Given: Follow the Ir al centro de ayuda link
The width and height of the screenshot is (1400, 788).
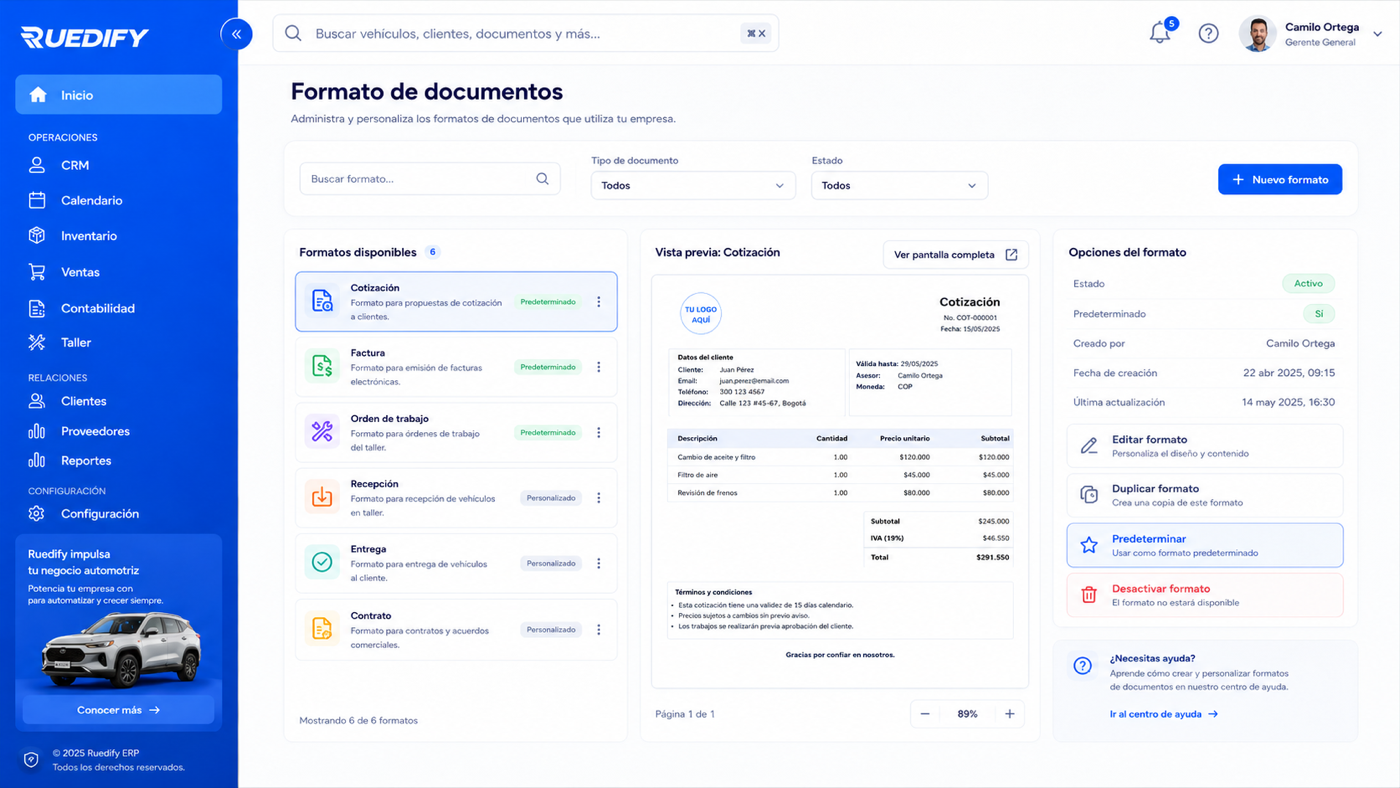Looking at the screenshot, I should tap(1164, 714).
